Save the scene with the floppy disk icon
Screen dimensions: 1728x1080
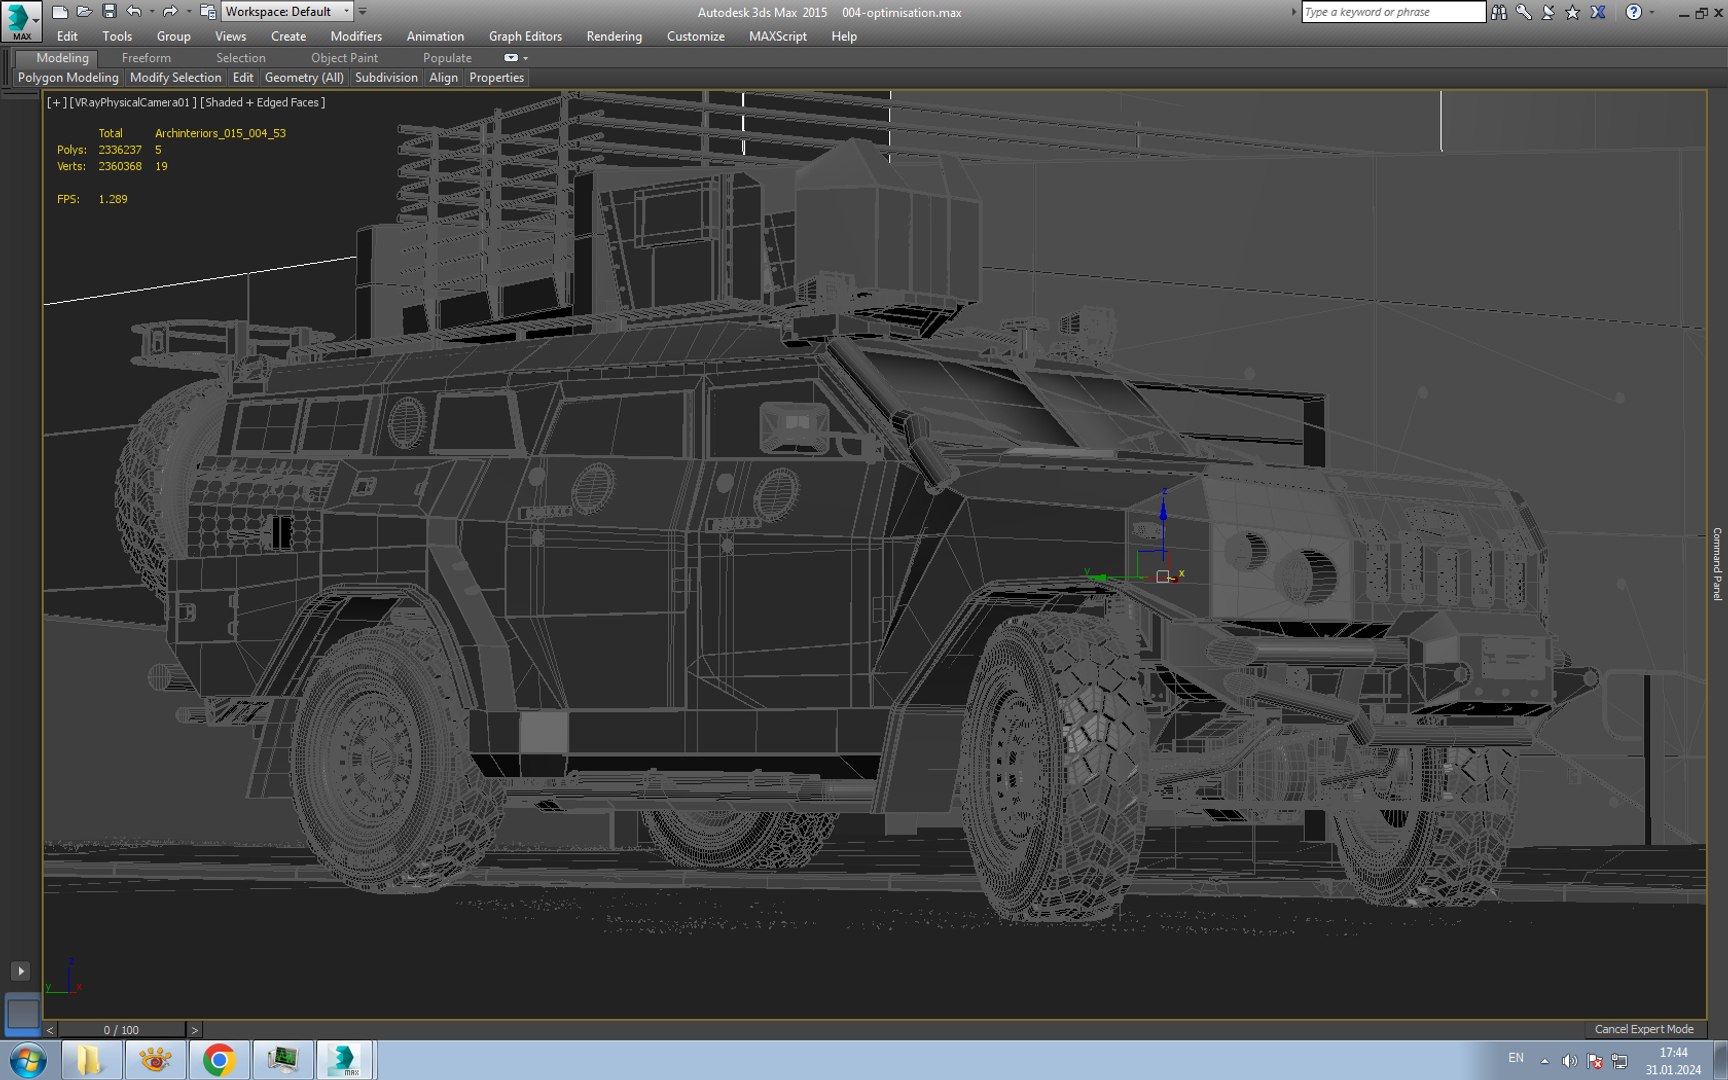[x=109, y=12]
